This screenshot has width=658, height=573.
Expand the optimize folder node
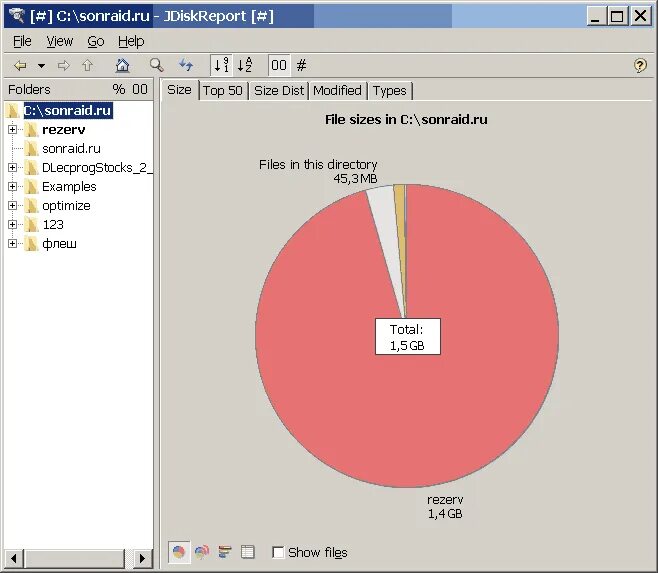(x=12, y=206)
